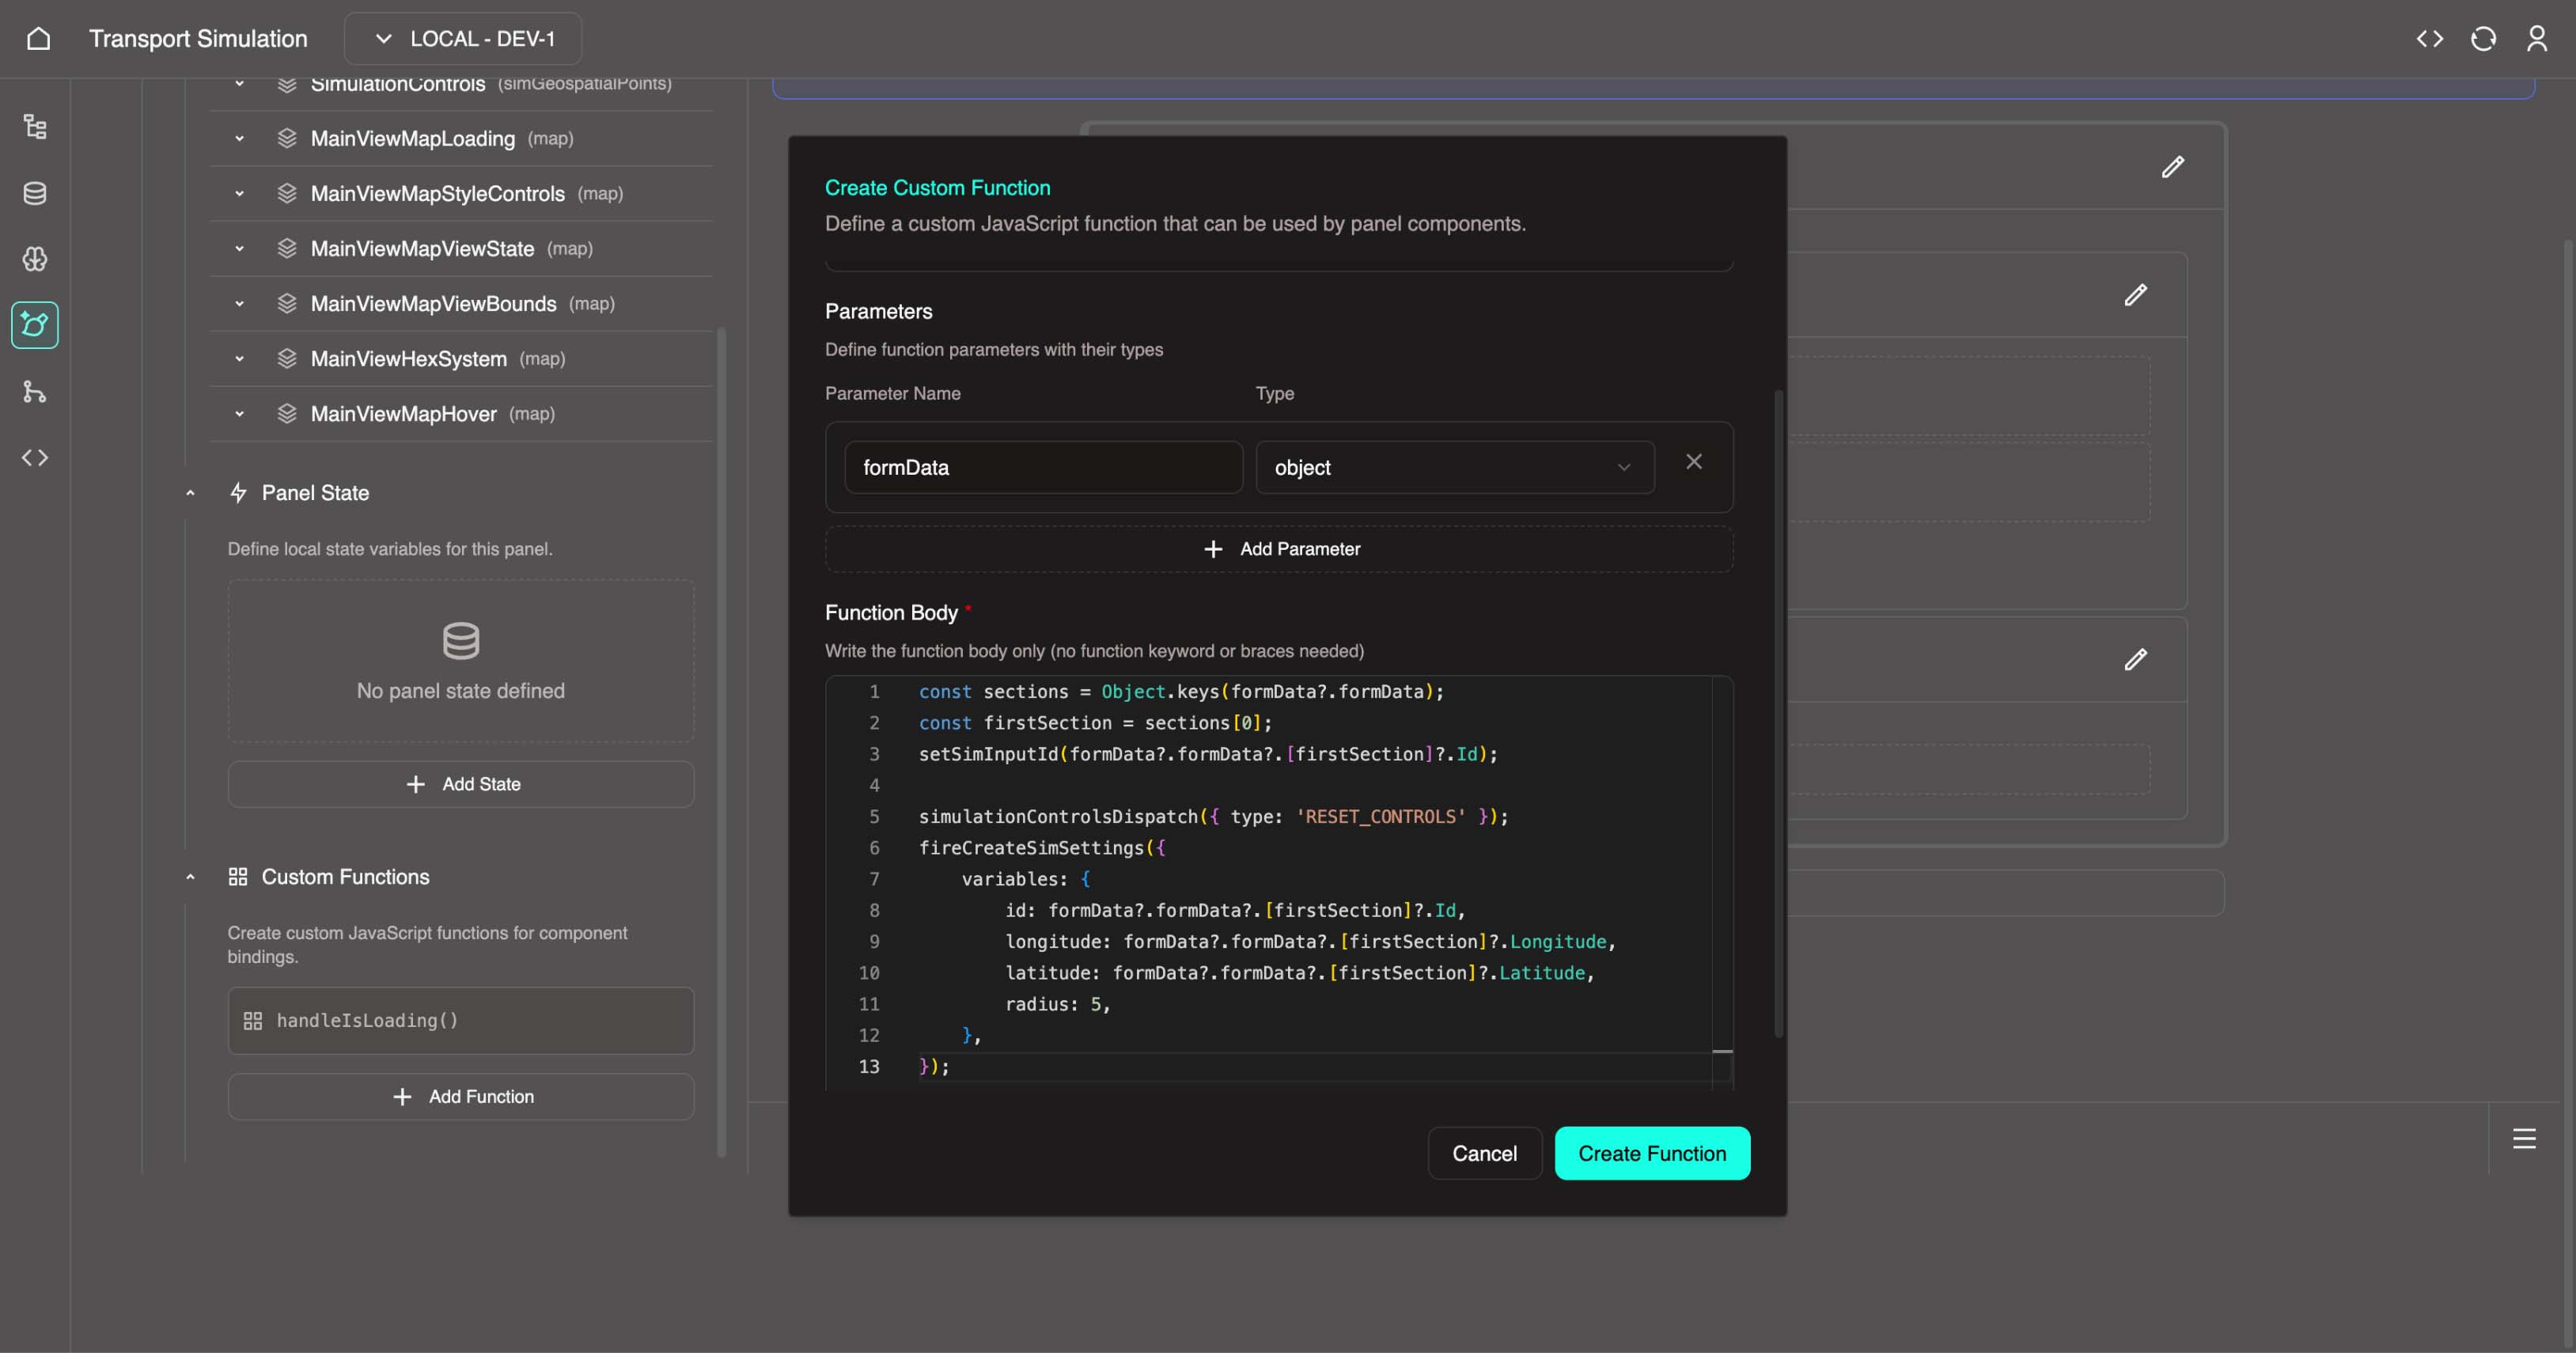Open the object type dropdown
This screenshot has width=2576, height=1353.
[1454, 467]
